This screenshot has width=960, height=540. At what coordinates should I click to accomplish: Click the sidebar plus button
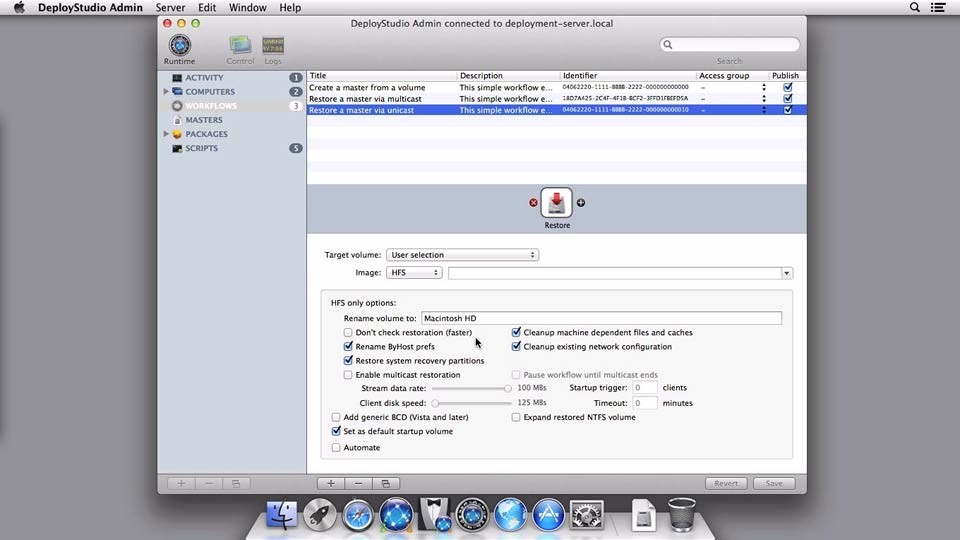click(181, 484)
